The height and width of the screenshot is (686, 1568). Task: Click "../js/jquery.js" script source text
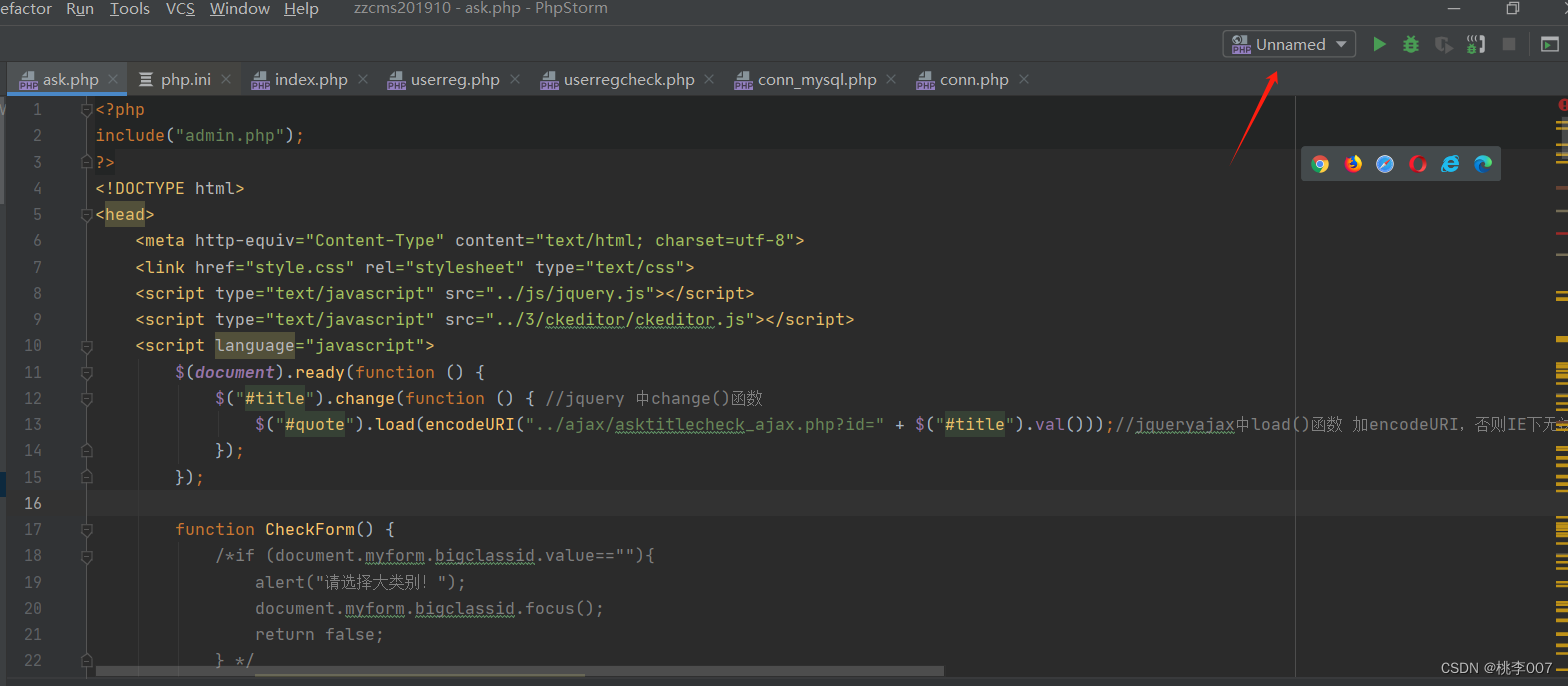[570, 293]
